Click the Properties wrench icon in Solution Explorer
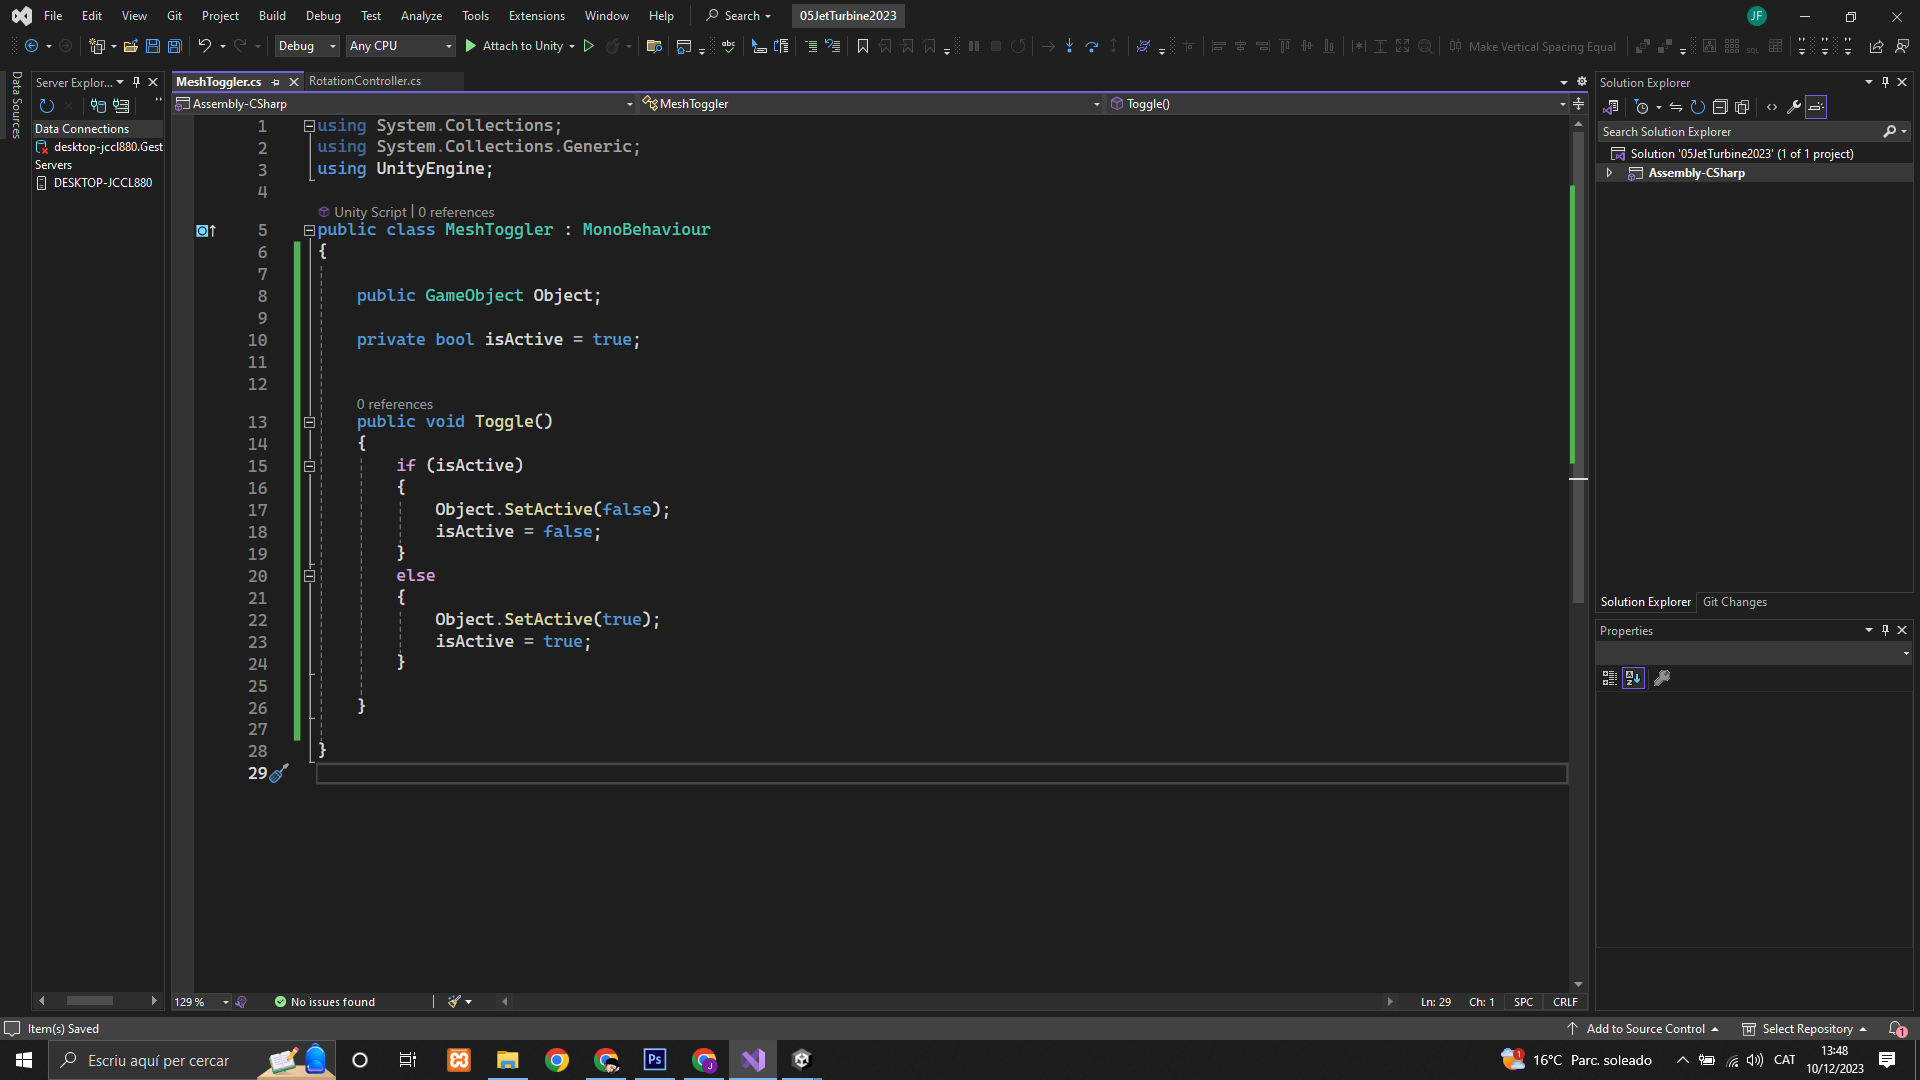The height and width of the screenshot is (1080, 1920). tap(1794, 107)
